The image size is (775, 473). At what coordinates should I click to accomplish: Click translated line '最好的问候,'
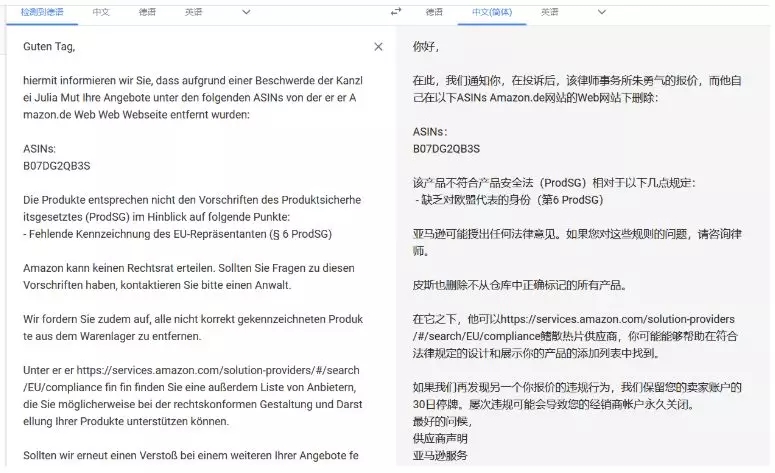442,421
